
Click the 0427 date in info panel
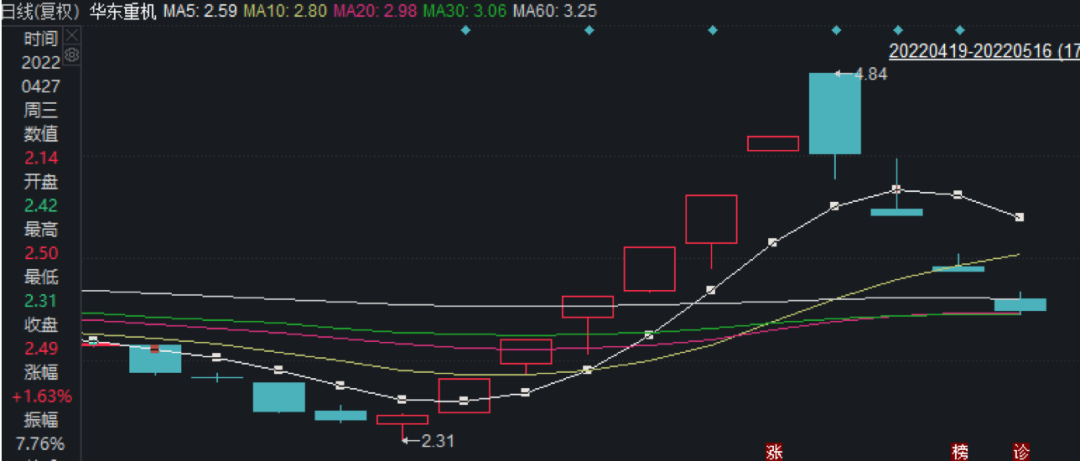(x=41, y=87)
